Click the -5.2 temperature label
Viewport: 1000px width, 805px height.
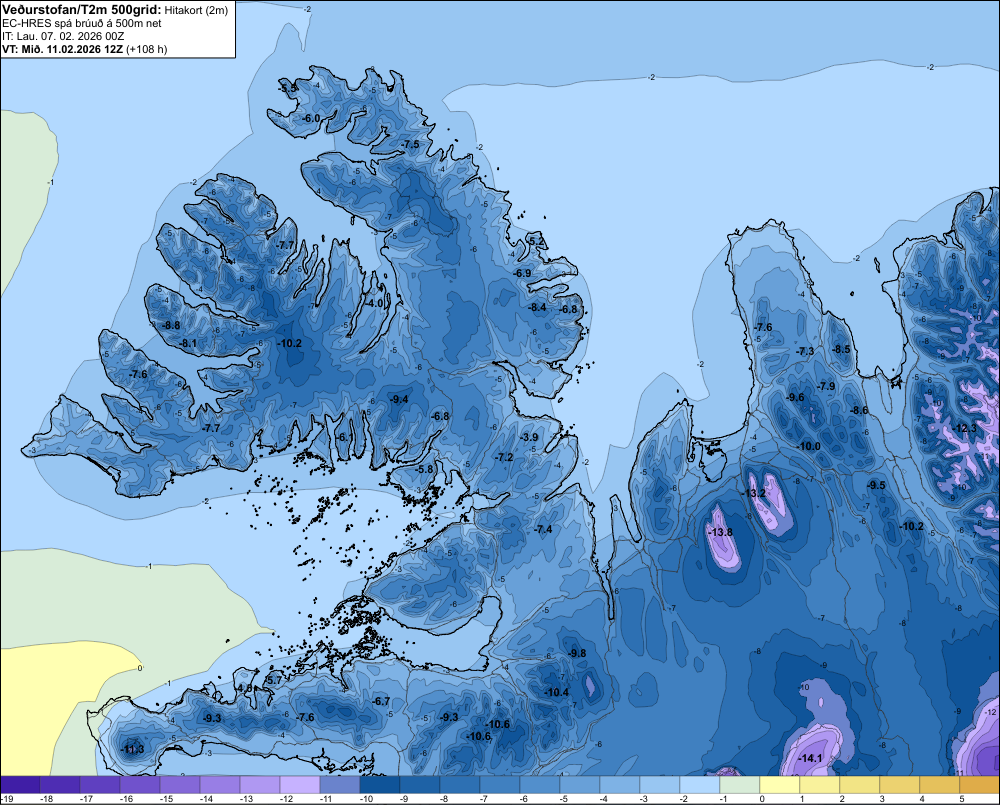[x=537, y=241]
